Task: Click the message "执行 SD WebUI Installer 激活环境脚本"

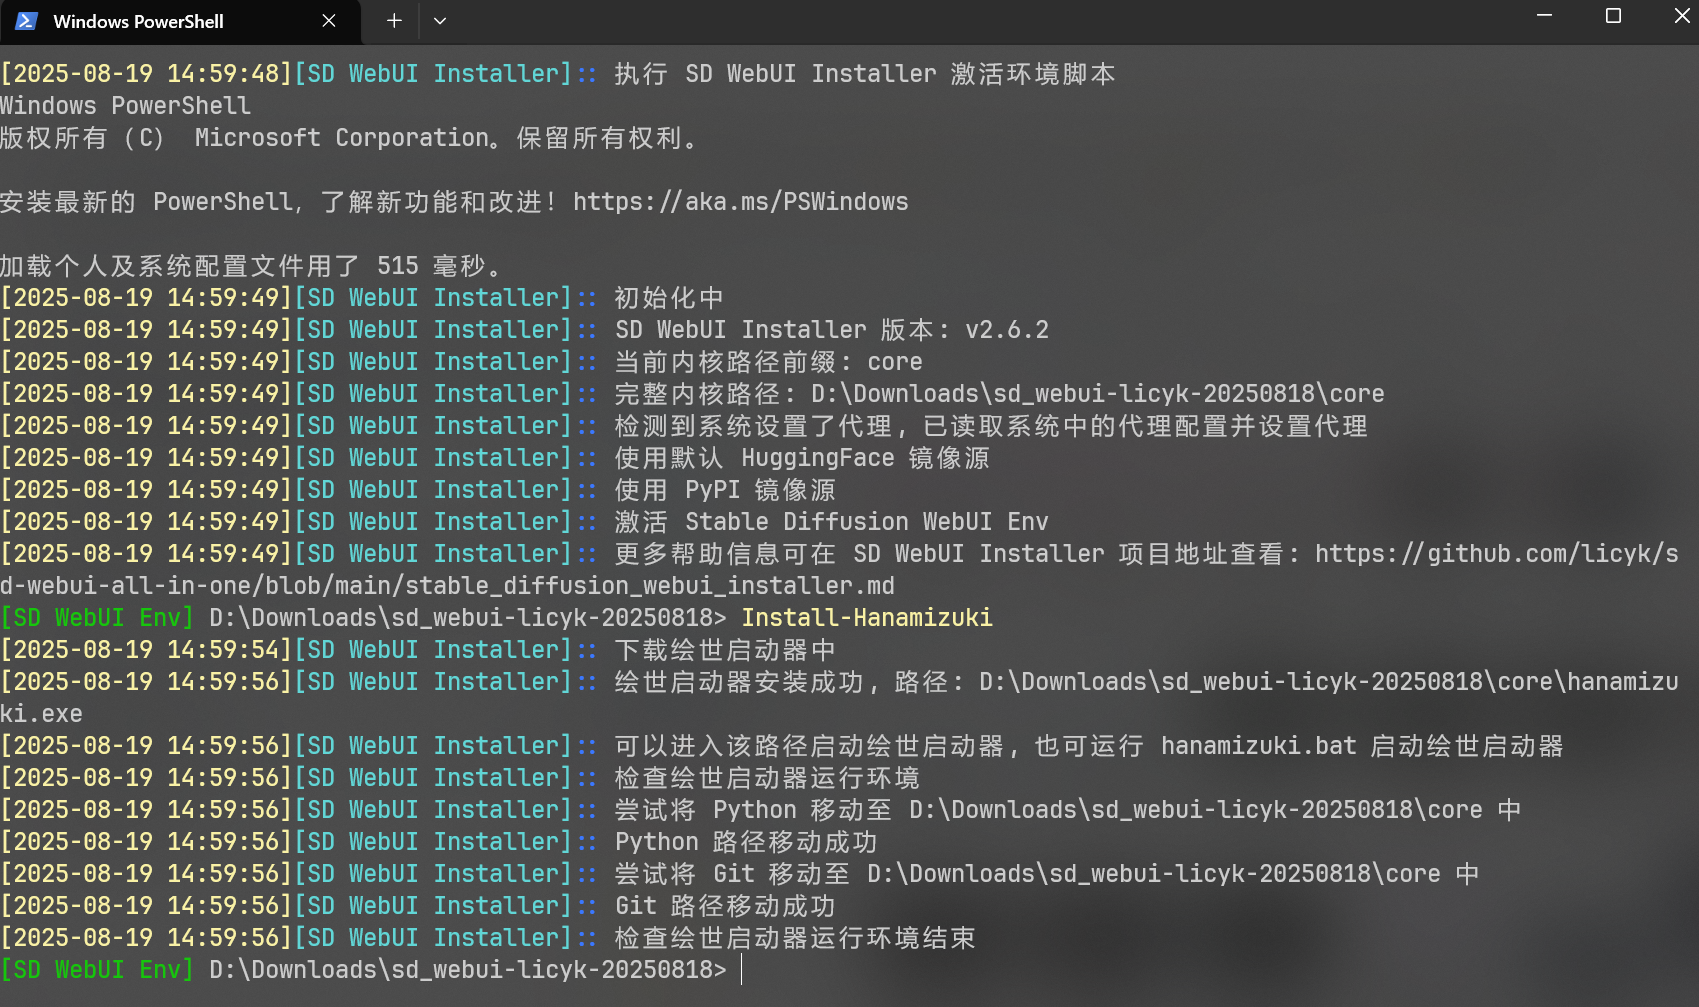Action: tap(865, 74)
